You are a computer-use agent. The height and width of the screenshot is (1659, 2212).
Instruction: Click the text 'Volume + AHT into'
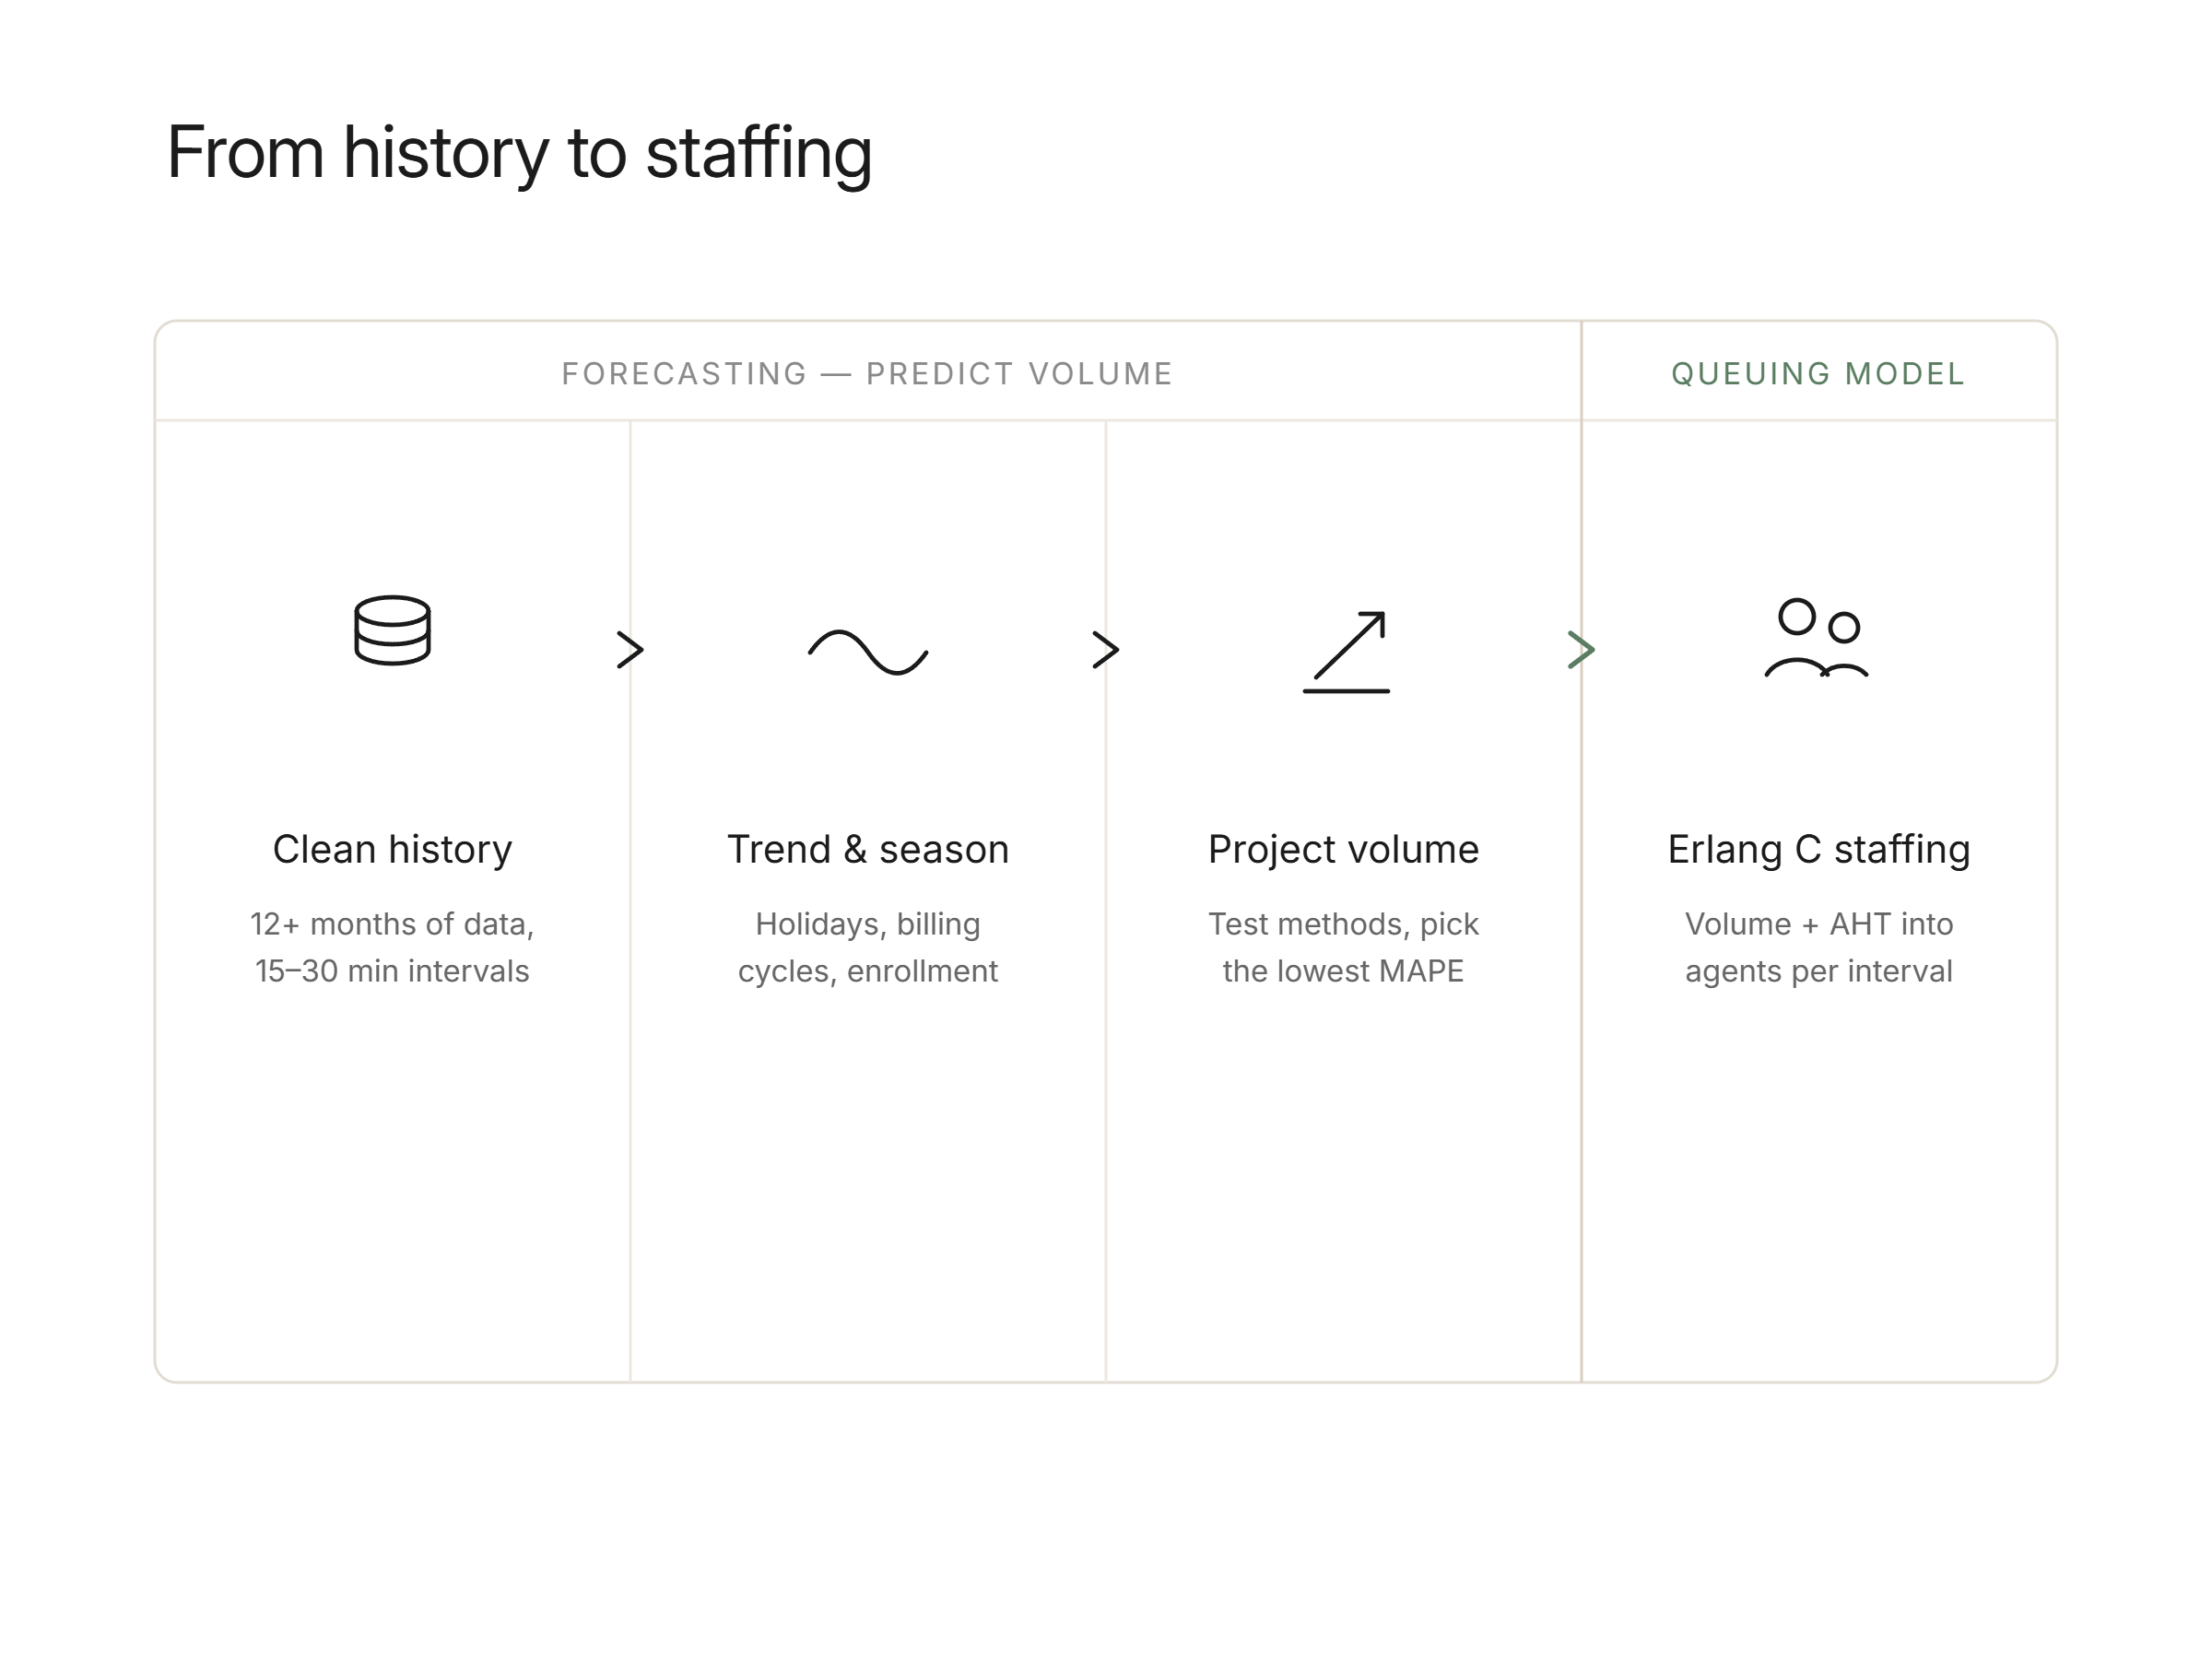point(1819,924)
